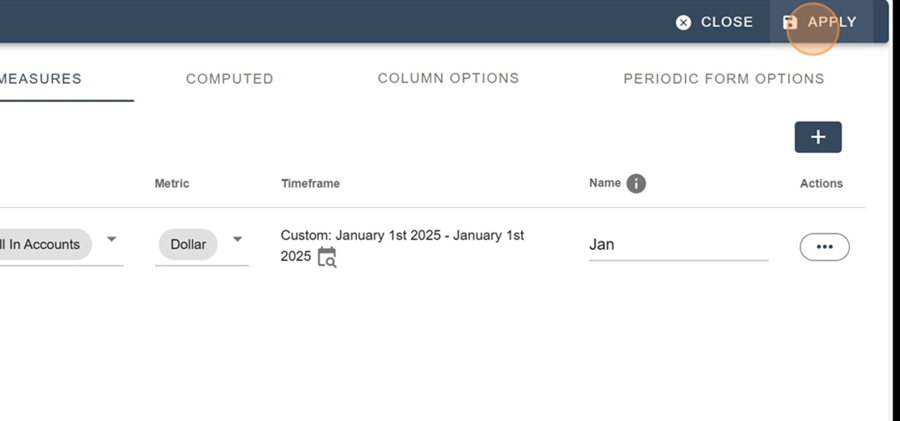Click the All In Accounts chip

[x=45, y=245]
